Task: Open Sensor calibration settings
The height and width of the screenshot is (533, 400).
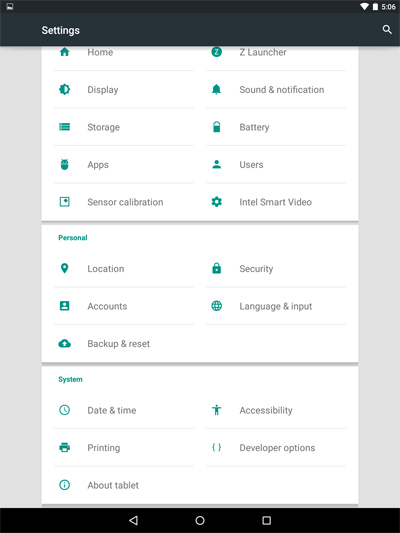Action: (x=124, y=202)
